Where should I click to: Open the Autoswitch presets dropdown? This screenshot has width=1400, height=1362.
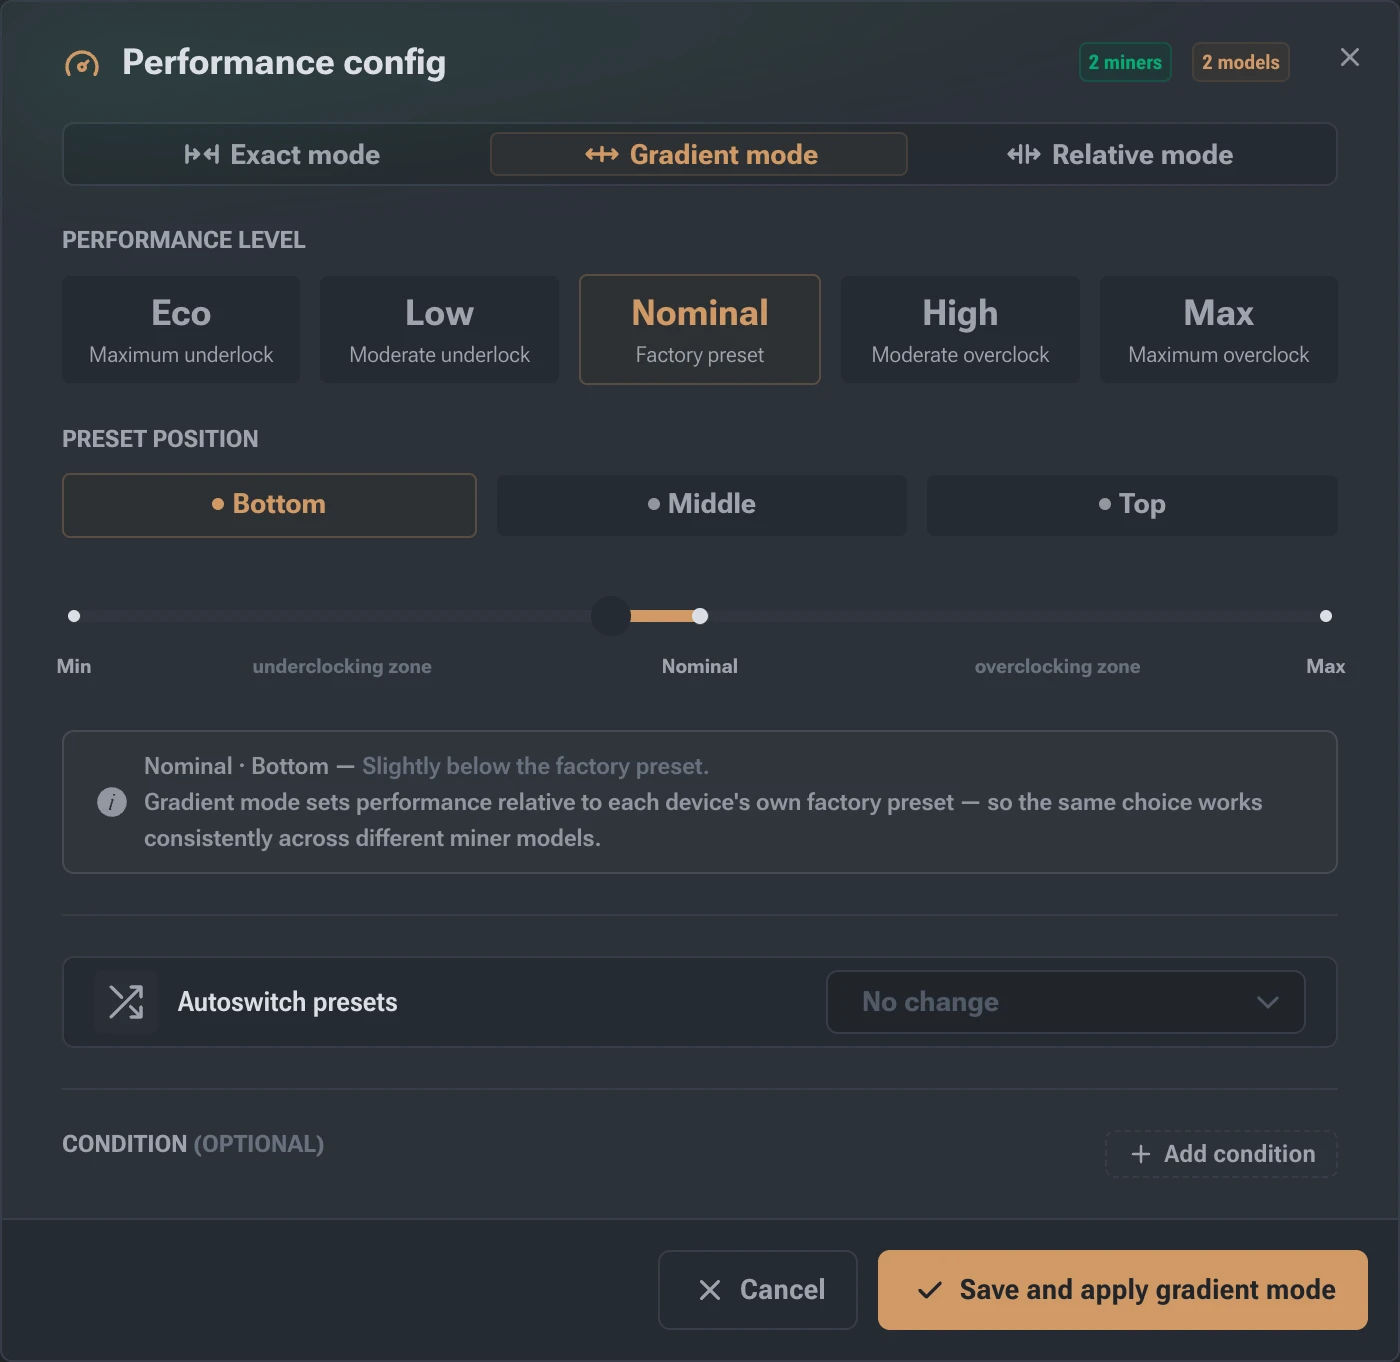tap(1066, 1002)
